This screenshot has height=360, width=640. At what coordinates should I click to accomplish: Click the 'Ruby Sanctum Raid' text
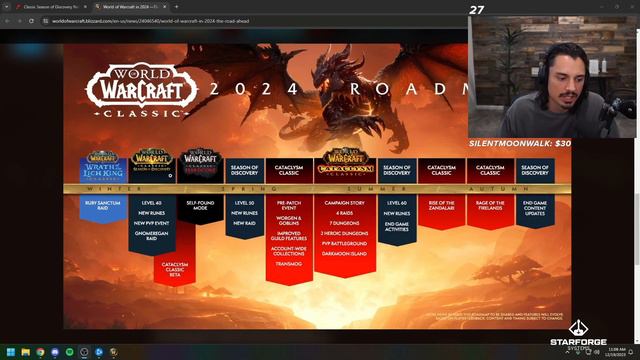point(103,205)
